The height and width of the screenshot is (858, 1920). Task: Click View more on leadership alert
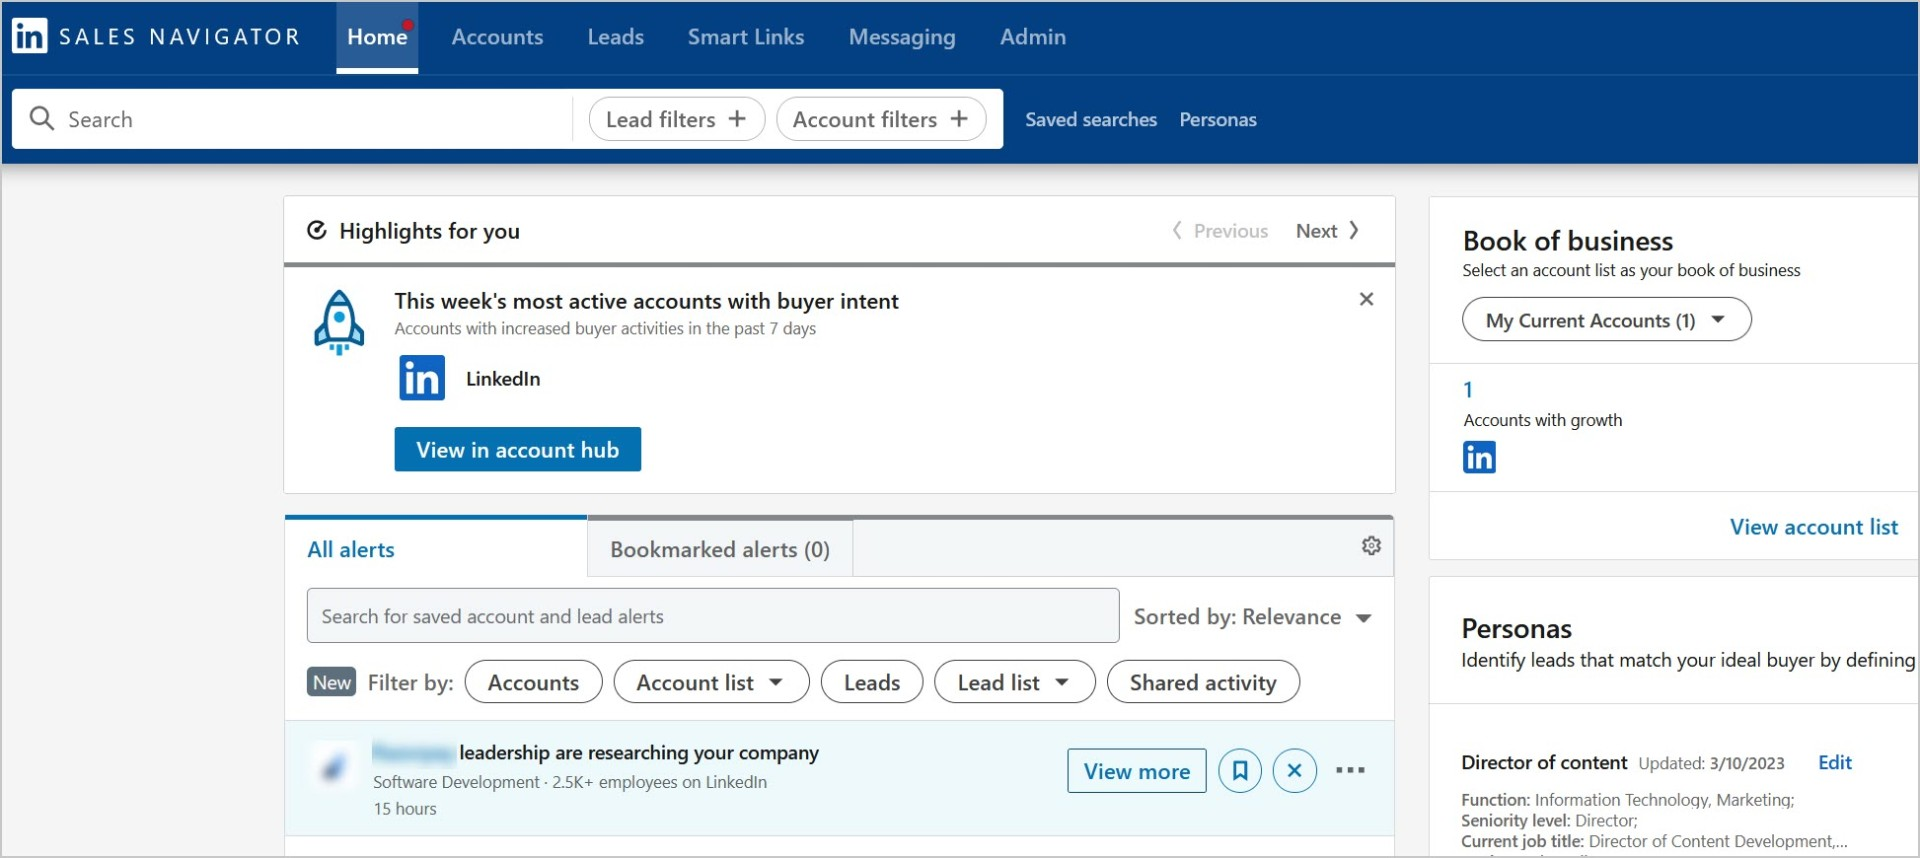[1137, 771]
